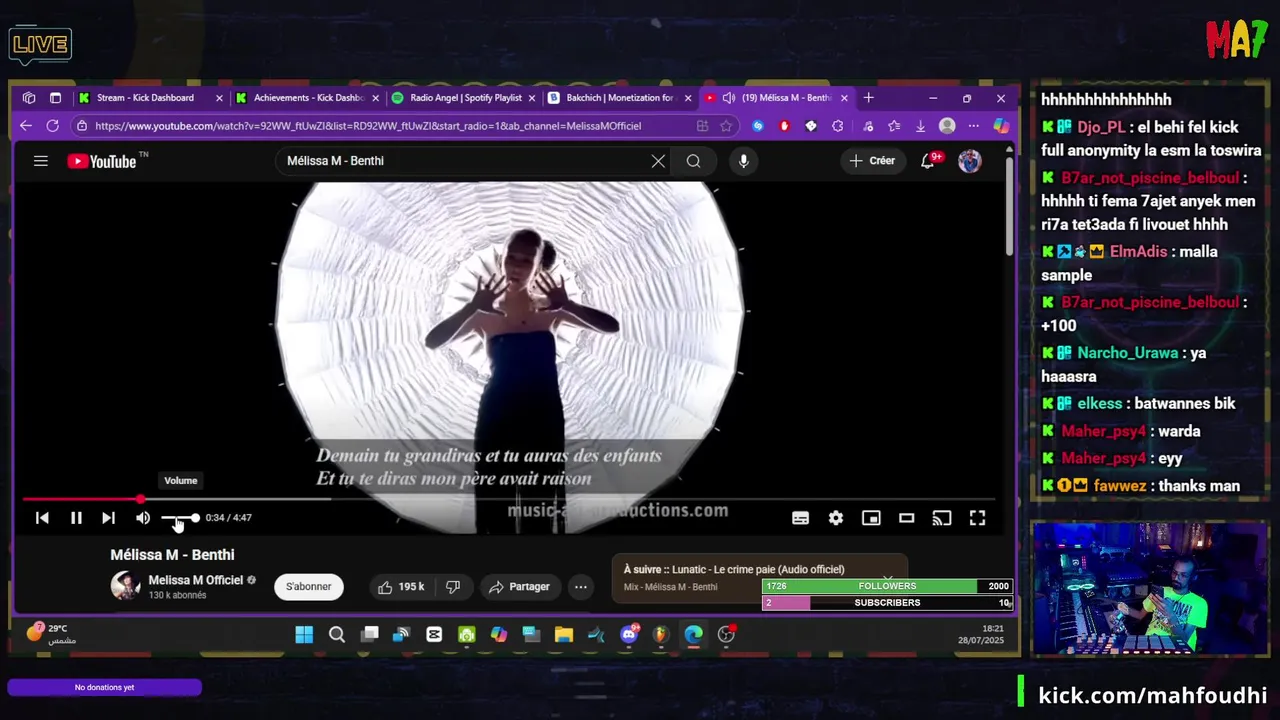Open the weather widget showing 29°C
The width and height of the screenshot is (1280, 720).
click(52, 633)
